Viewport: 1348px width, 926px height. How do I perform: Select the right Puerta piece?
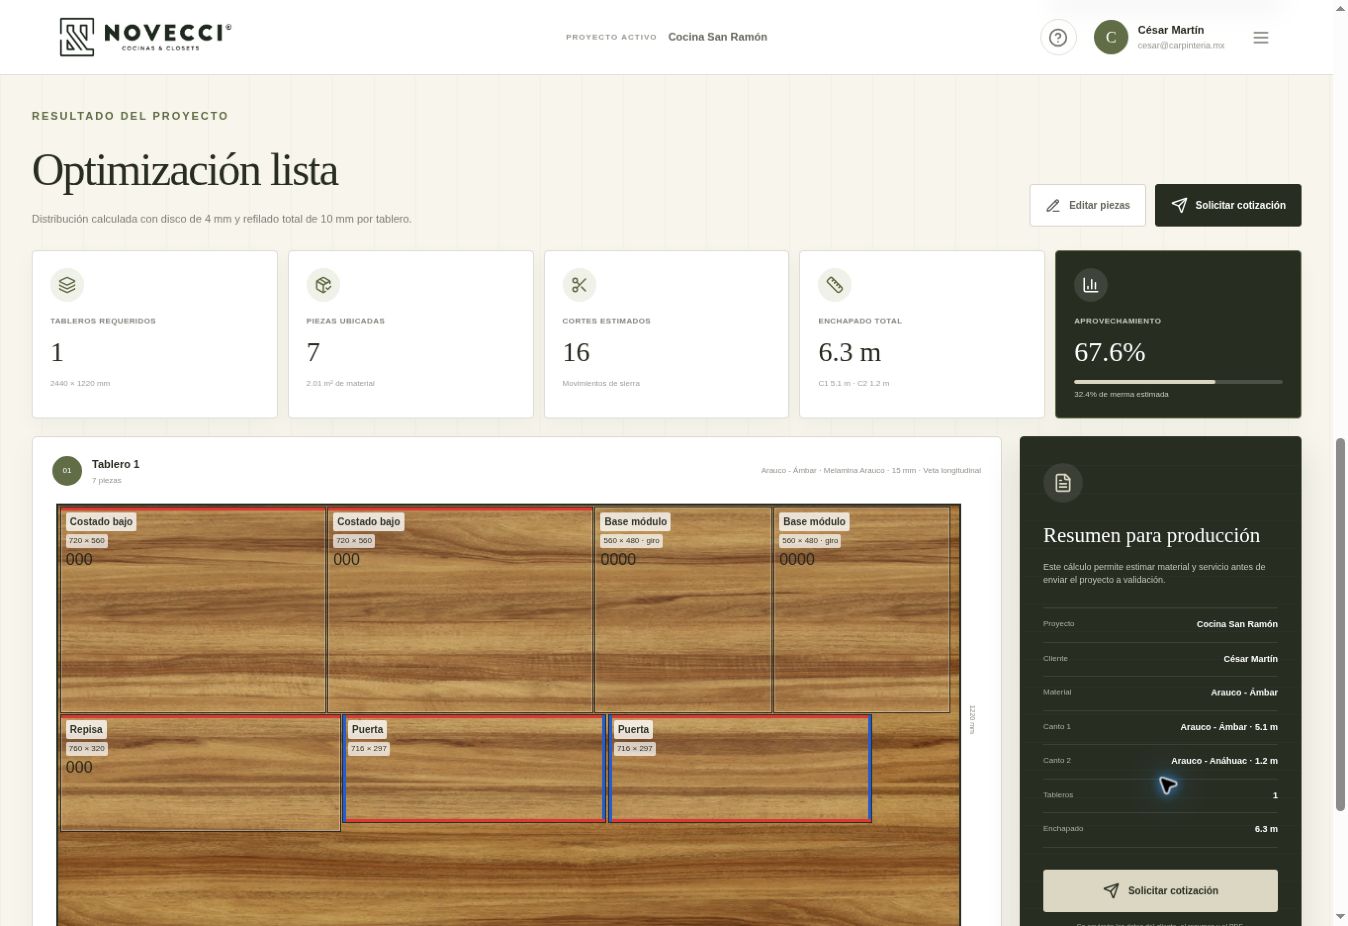(x=740, y=768)
